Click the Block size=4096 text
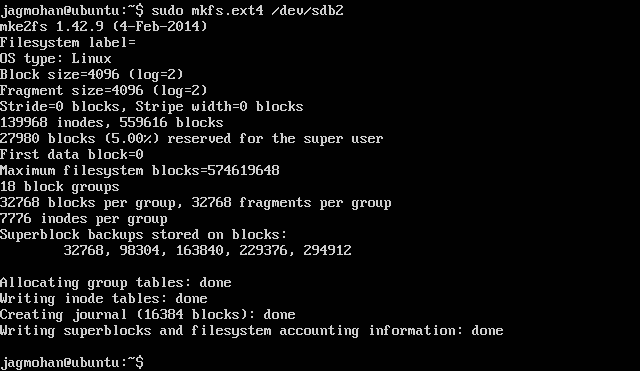This screenshot has height=371, width=640. 60,75
